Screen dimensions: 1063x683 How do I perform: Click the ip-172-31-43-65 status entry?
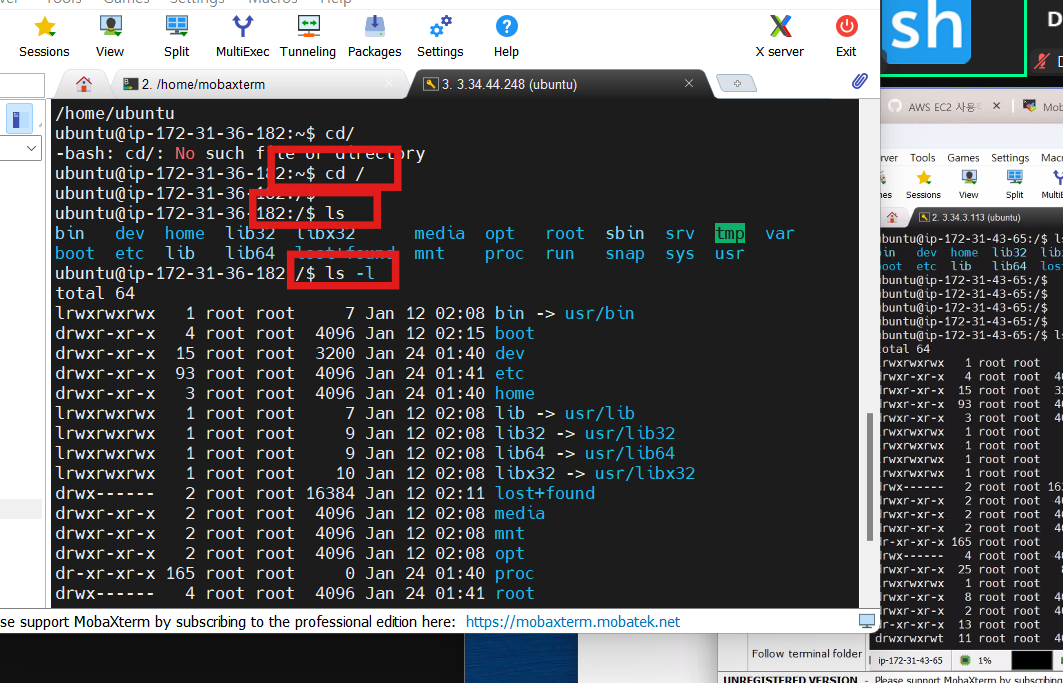coord(910,660)
